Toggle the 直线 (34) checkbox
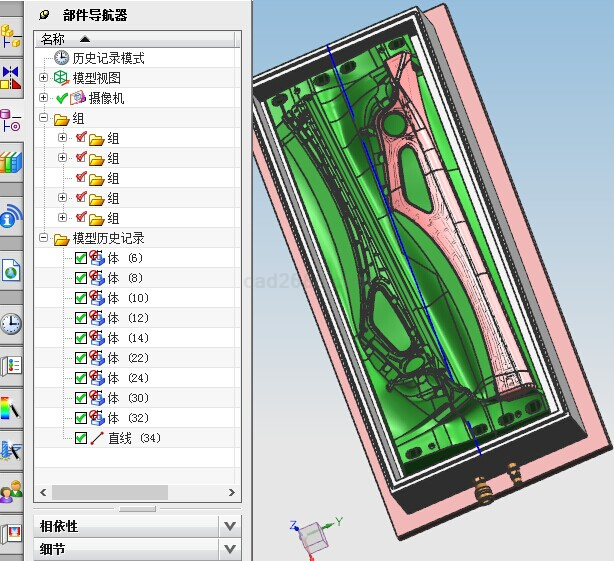 81,438
